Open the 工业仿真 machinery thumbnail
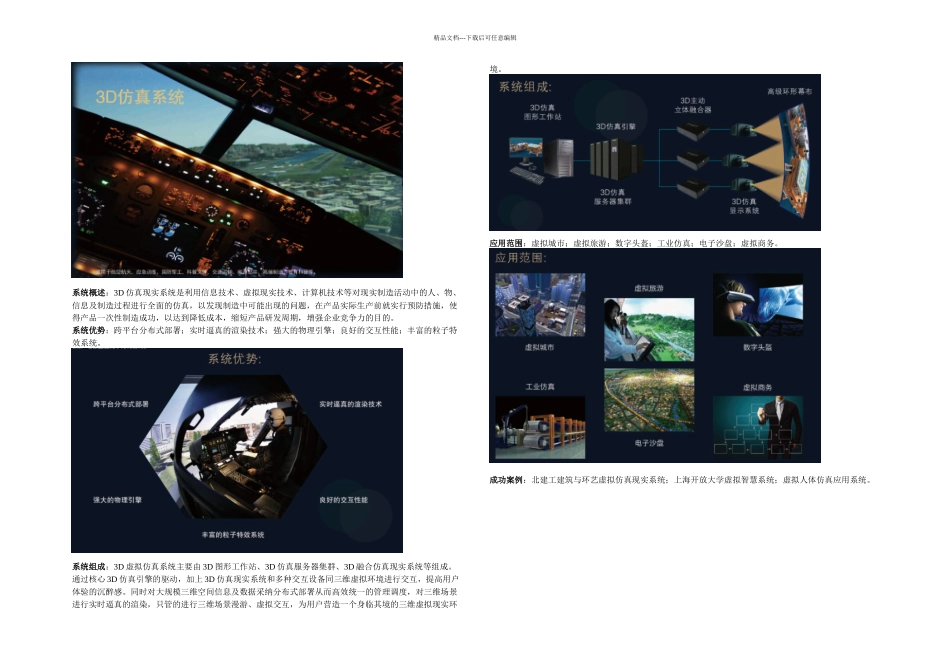The height and width of the screenshot is (672, 950). click(x=540, y=427)
